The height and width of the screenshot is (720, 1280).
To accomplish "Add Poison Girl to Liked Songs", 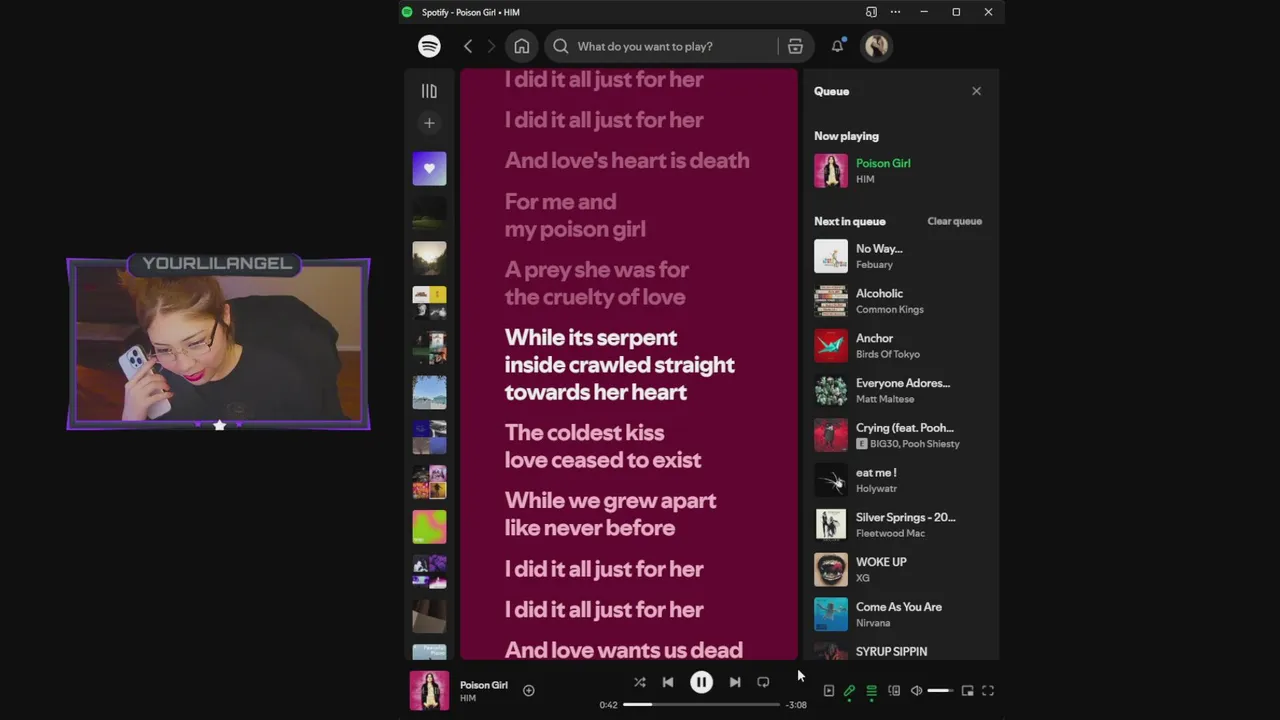I will pyautogui.click(x=529, y=690).
